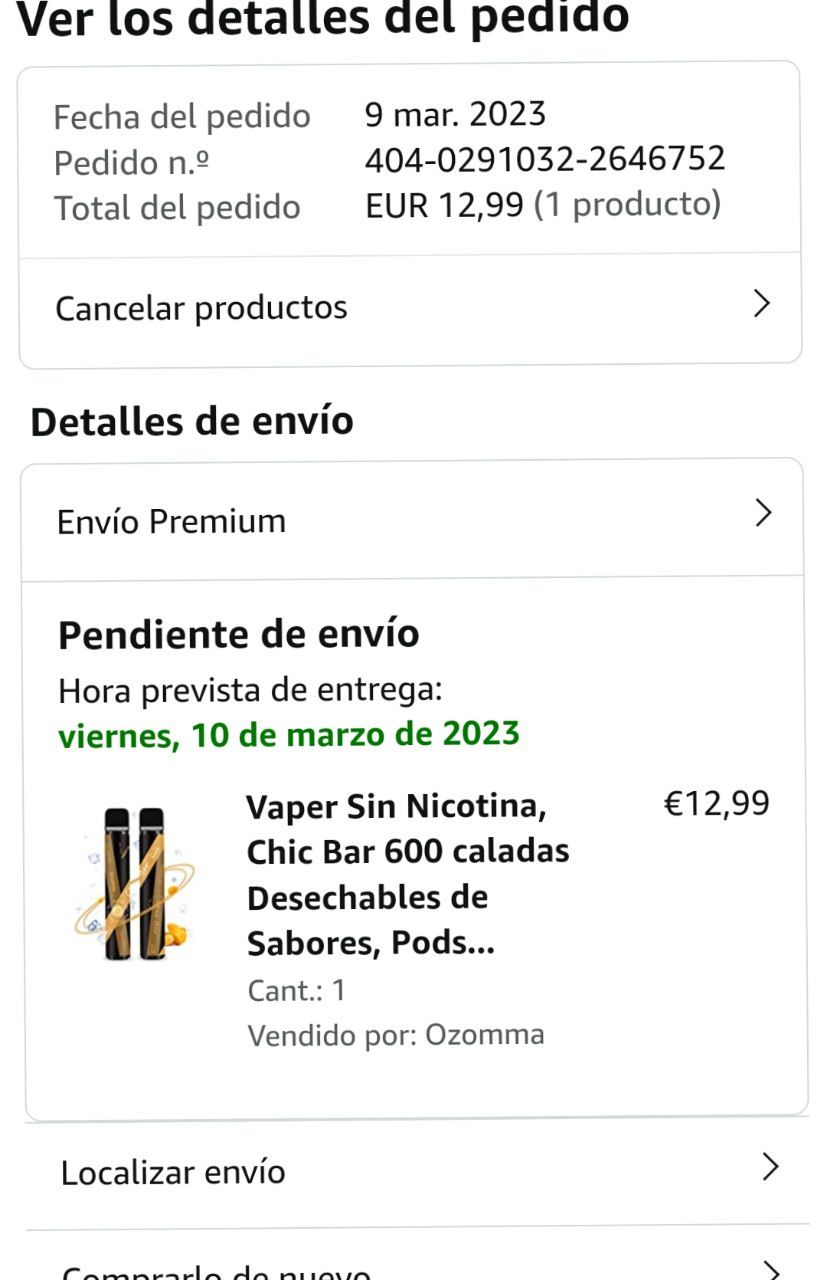Tap the chevron beside Cancelar productos
This screenshot has width=827, height=1280.
pos(762,304)
